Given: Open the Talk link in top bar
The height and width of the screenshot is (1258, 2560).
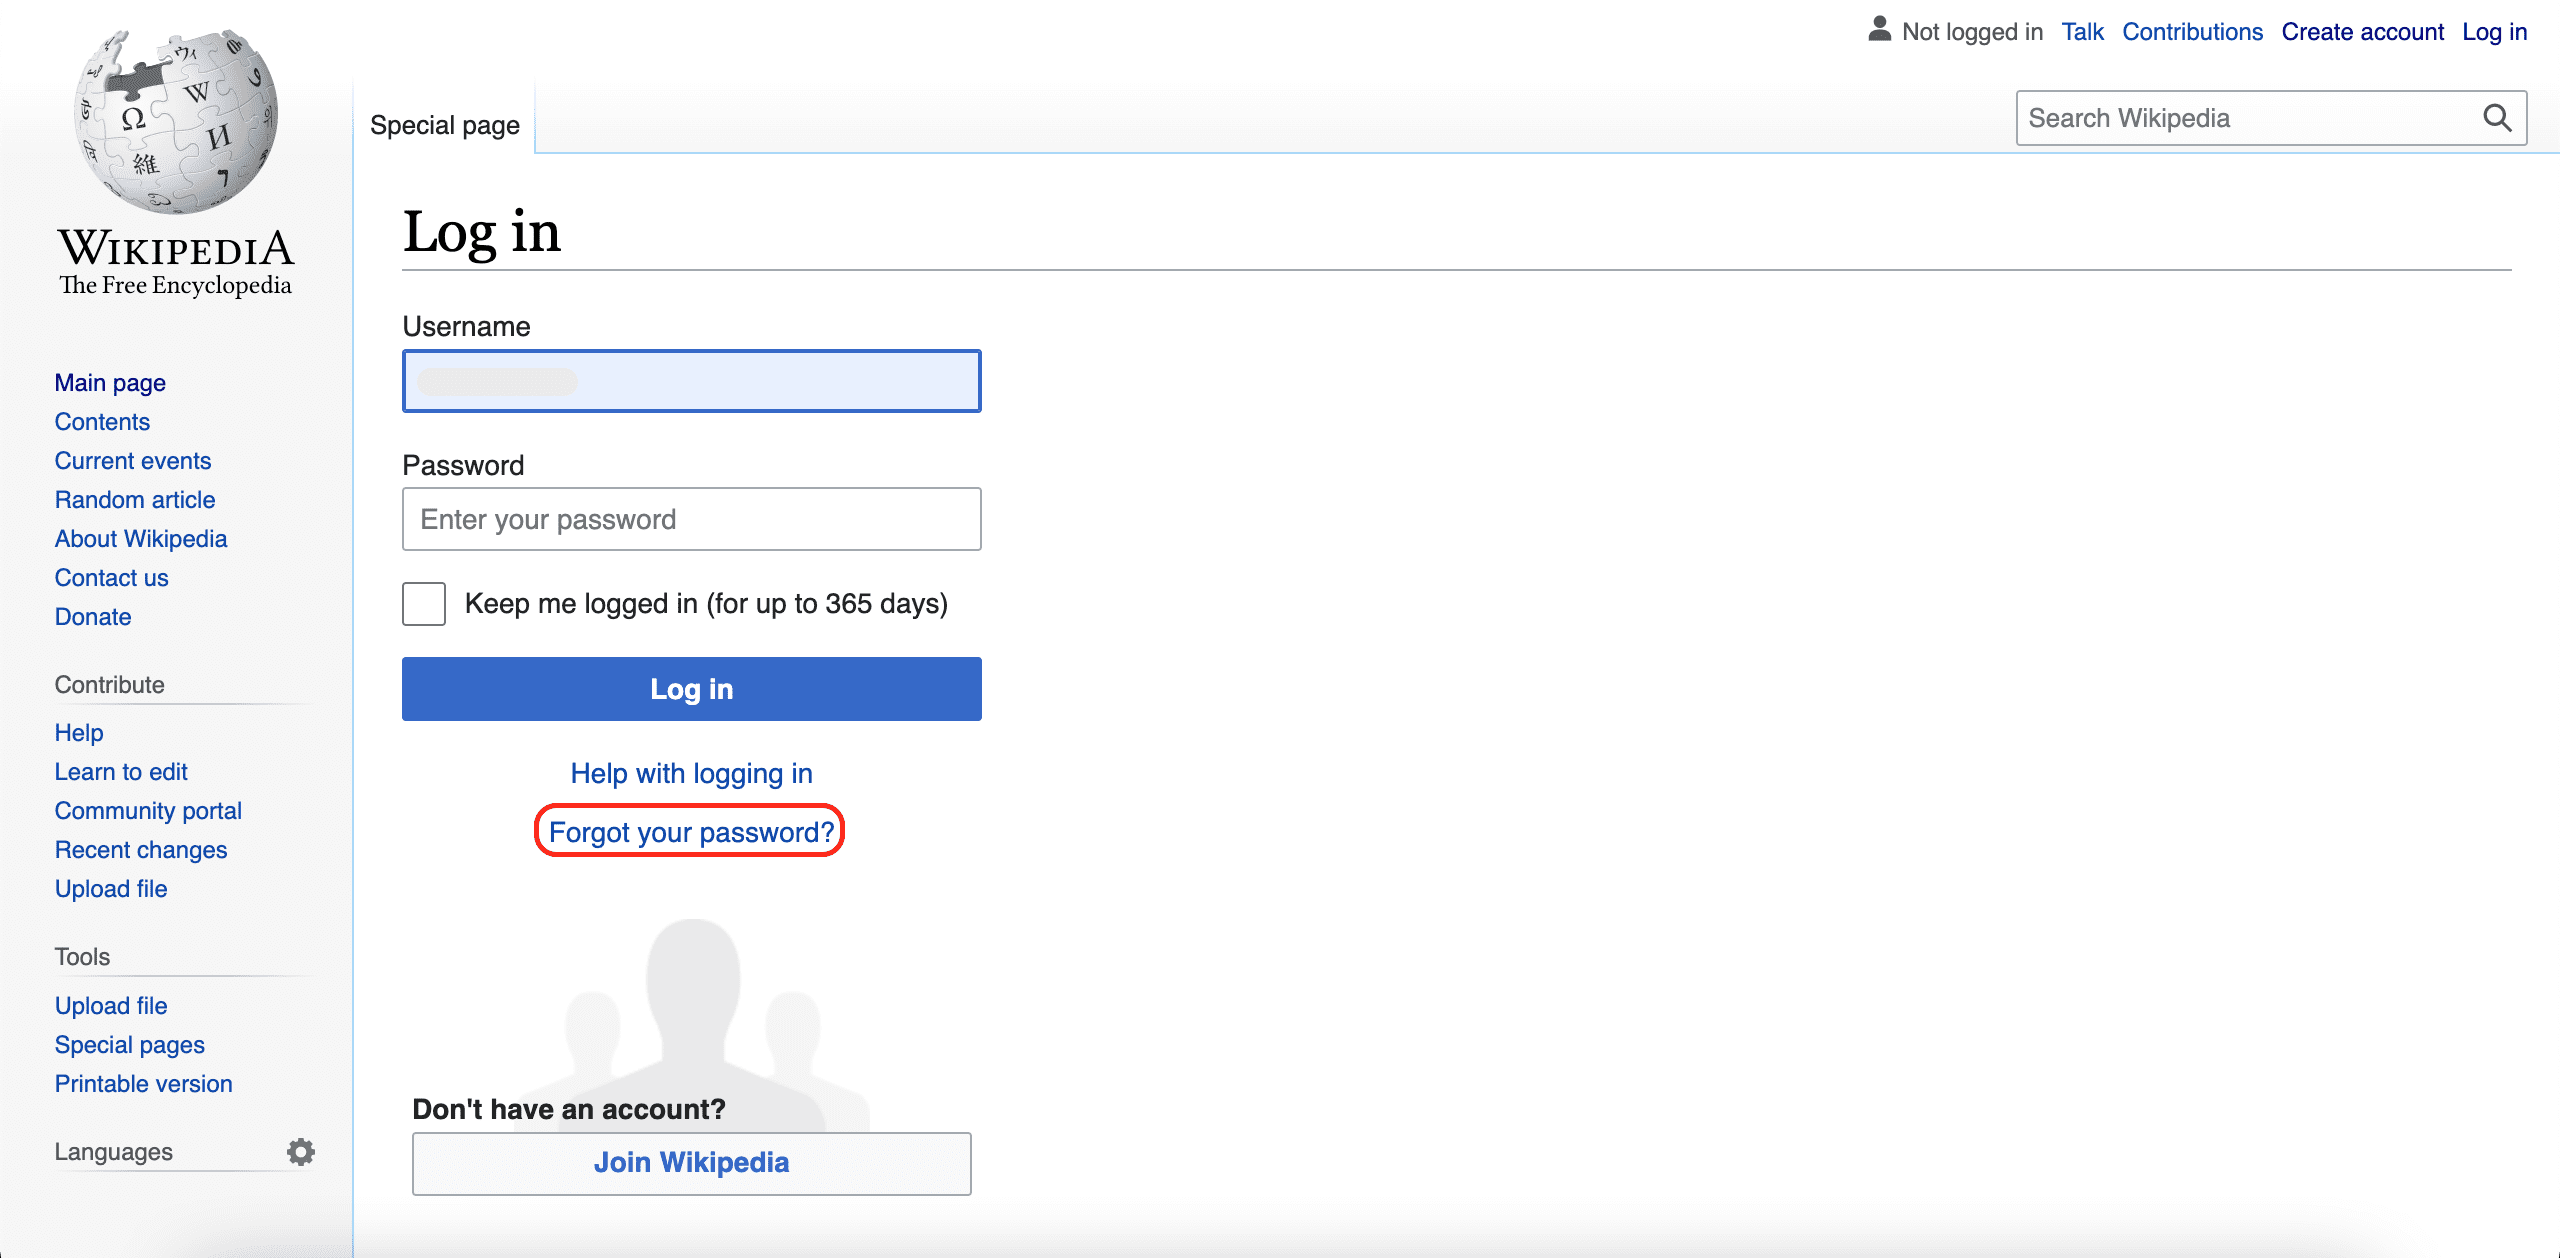Looking at the screenshot, I should [2082, 32].
